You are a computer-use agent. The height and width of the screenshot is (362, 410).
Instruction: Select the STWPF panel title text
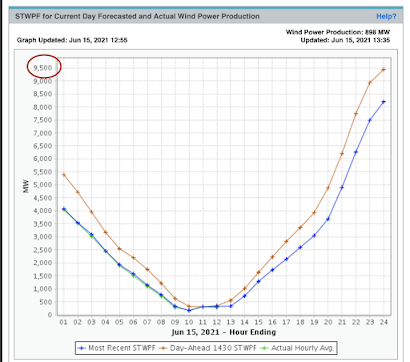(137, 16)
